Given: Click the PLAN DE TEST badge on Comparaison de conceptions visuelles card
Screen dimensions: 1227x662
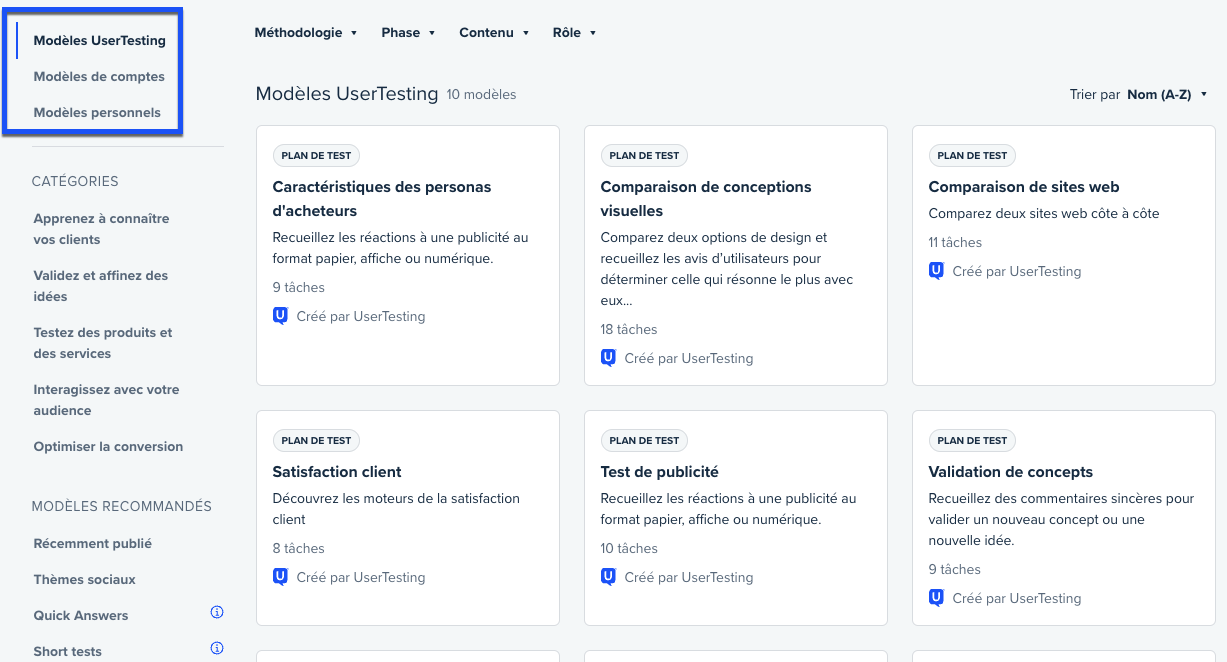Looking at the screenshot, I should point(644,156).
